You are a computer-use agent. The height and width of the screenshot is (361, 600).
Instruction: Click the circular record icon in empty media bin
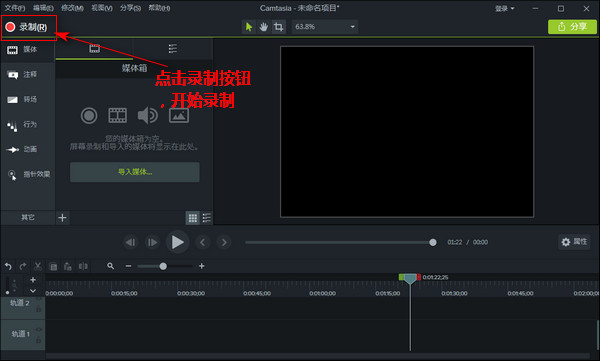point(89,116)
